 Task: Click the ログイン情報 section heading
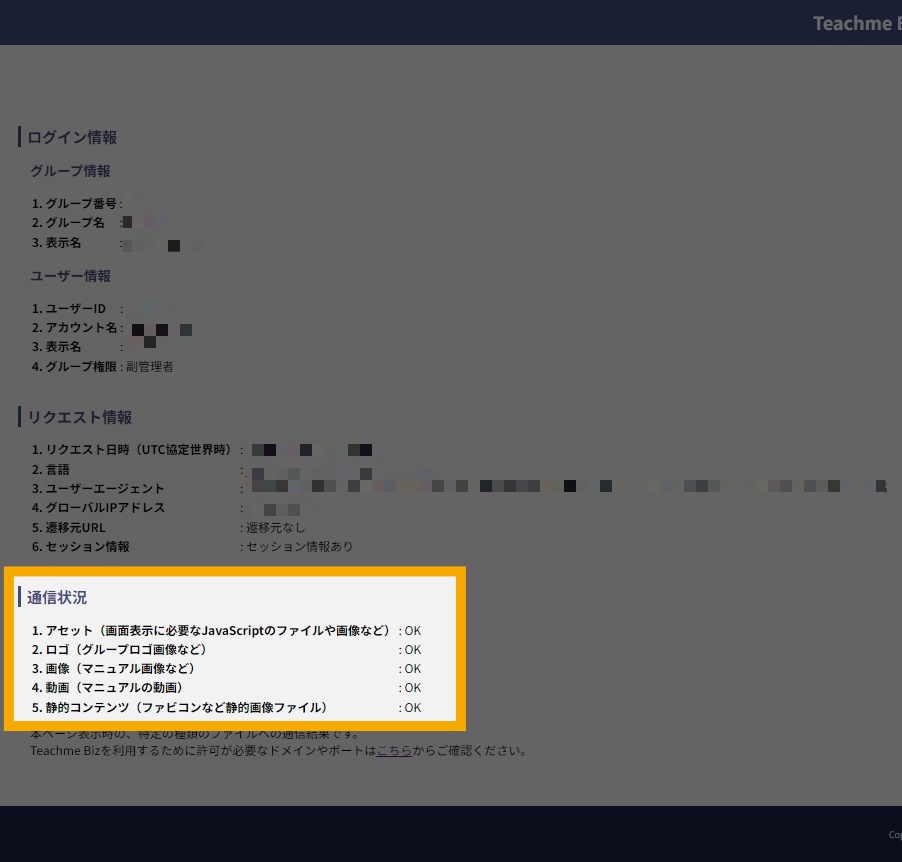(72, 137)
